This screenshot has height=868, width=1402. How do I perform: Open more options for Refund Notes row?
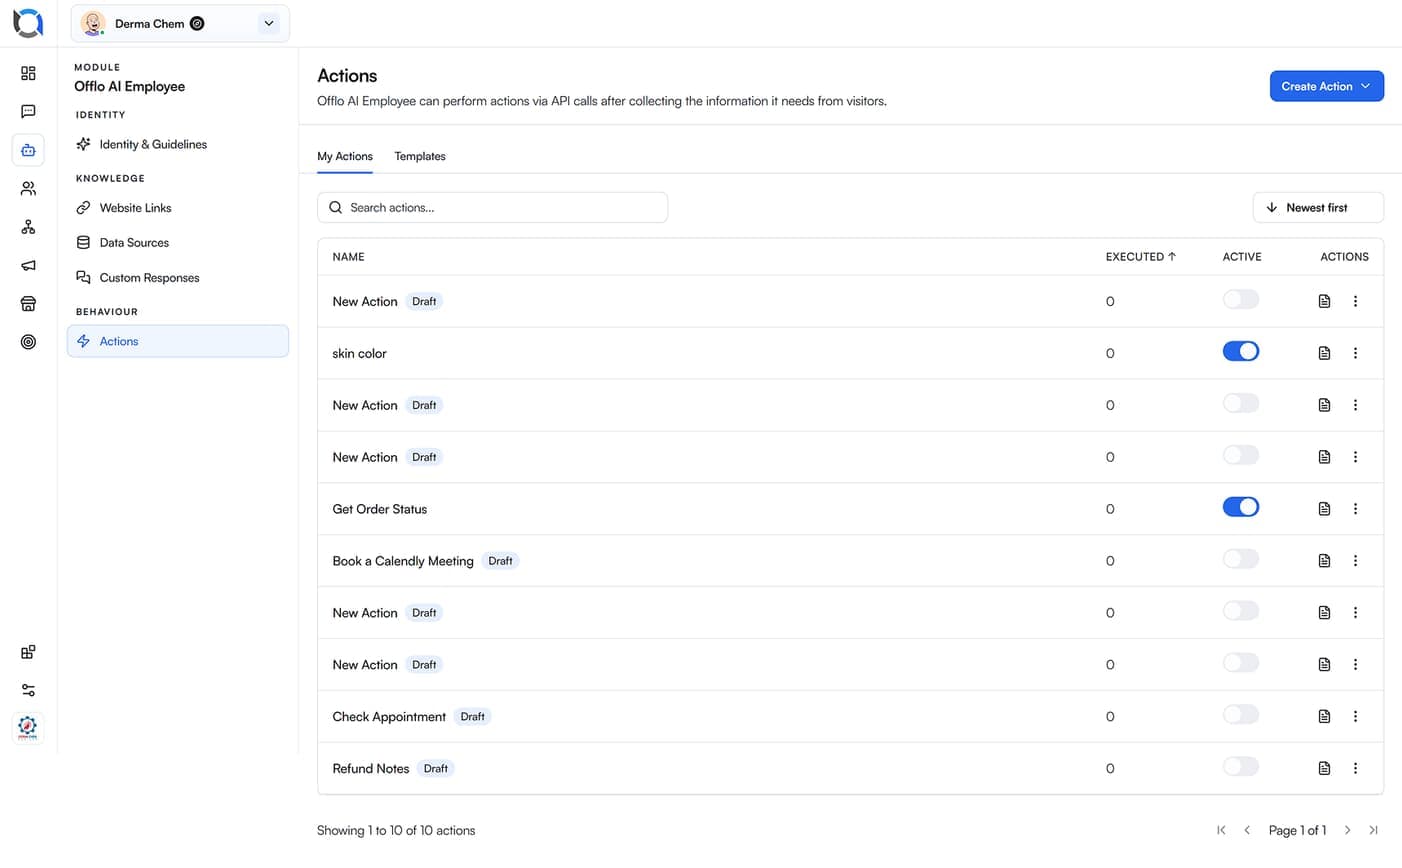point(1355,768)
